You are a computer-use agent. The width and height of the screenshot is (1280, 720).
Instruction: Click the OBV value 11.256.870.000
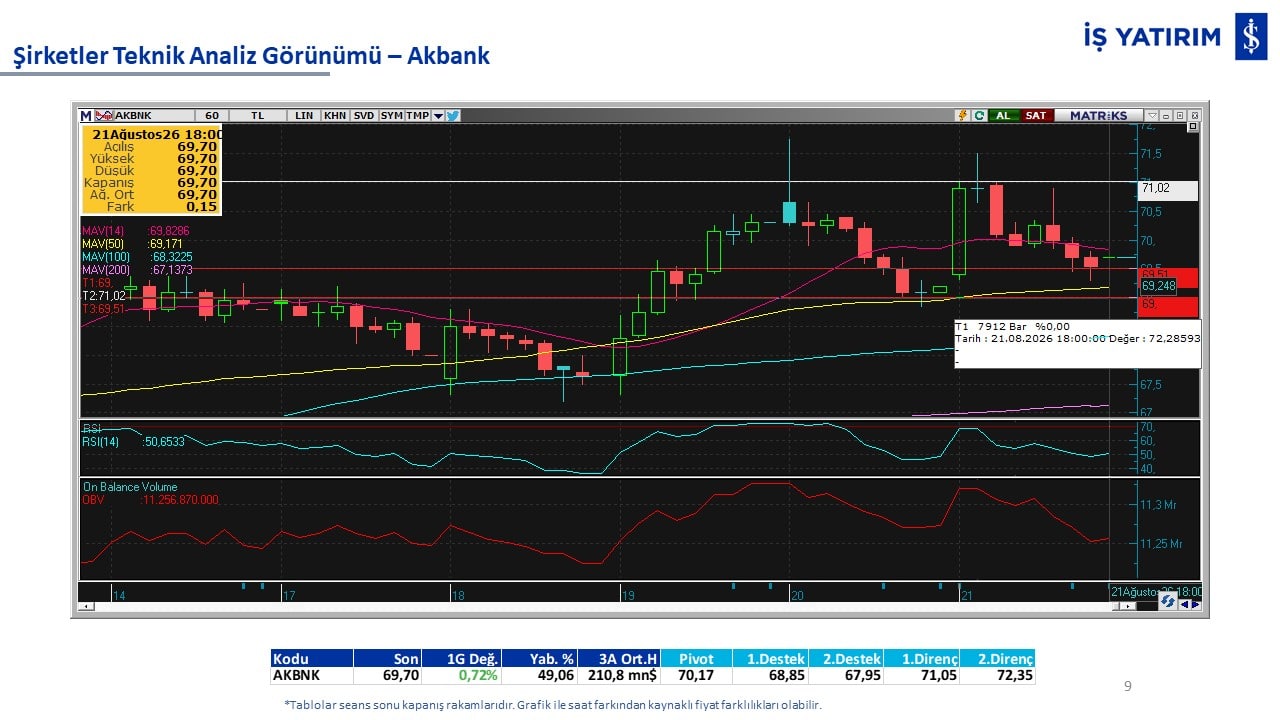point(180,500)
